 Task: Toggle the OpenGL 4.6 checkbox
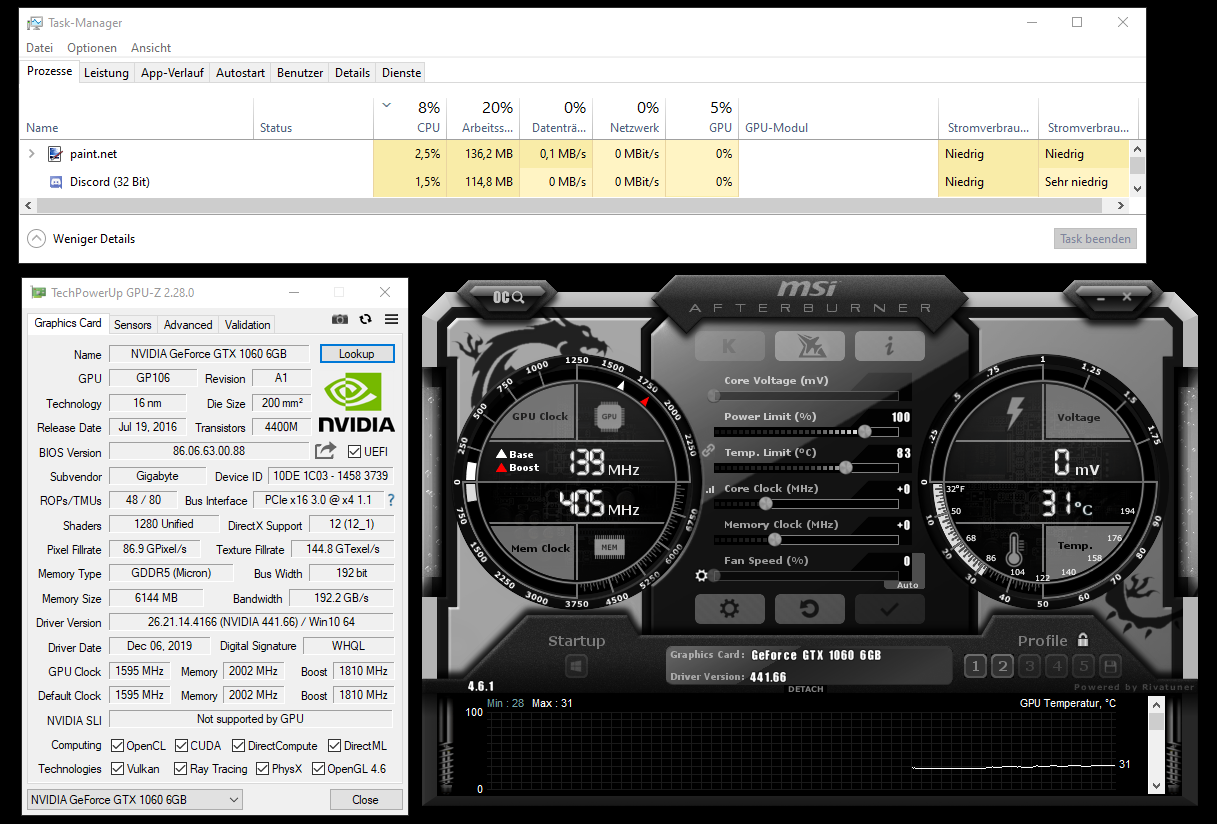coord(318,769)
